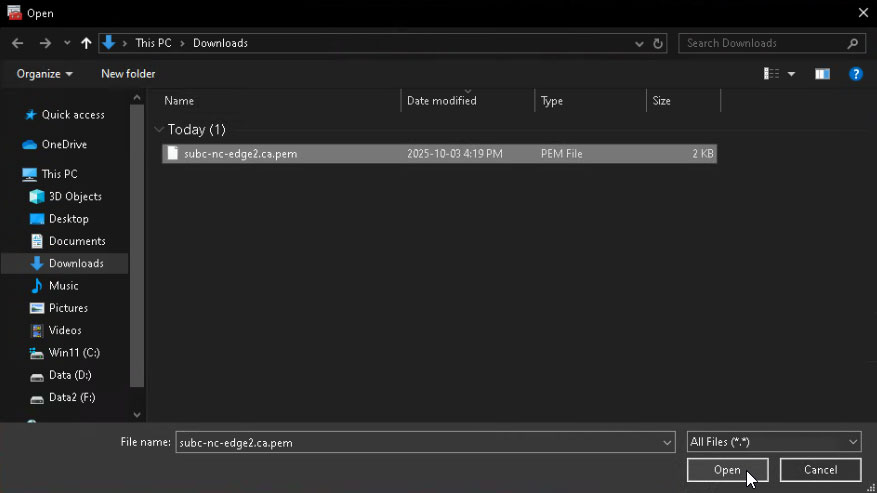The height and width of the screenshot is (493, 877).
Task: Click the Search Downloads field
Action: click(763, 43)
